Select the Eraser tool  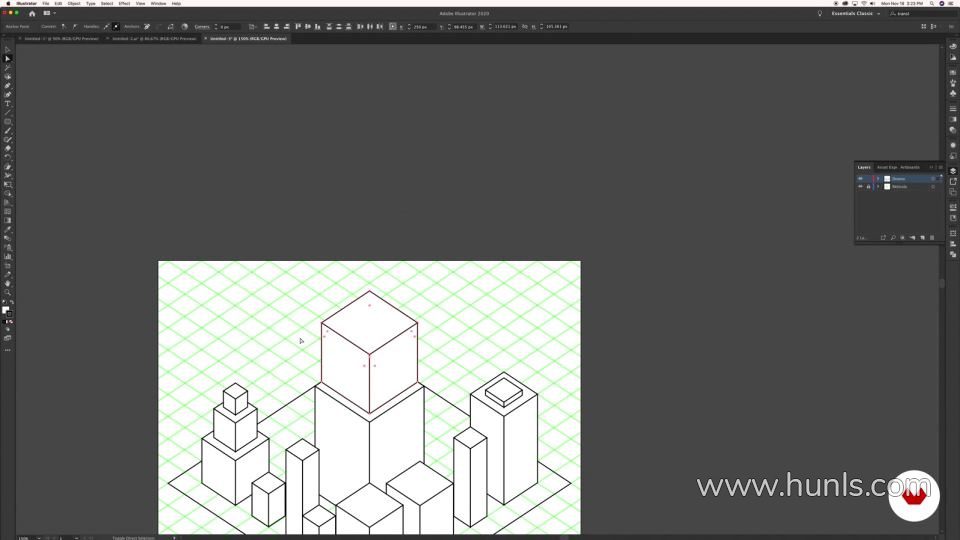pyautogui.click(x=7, y=149)
